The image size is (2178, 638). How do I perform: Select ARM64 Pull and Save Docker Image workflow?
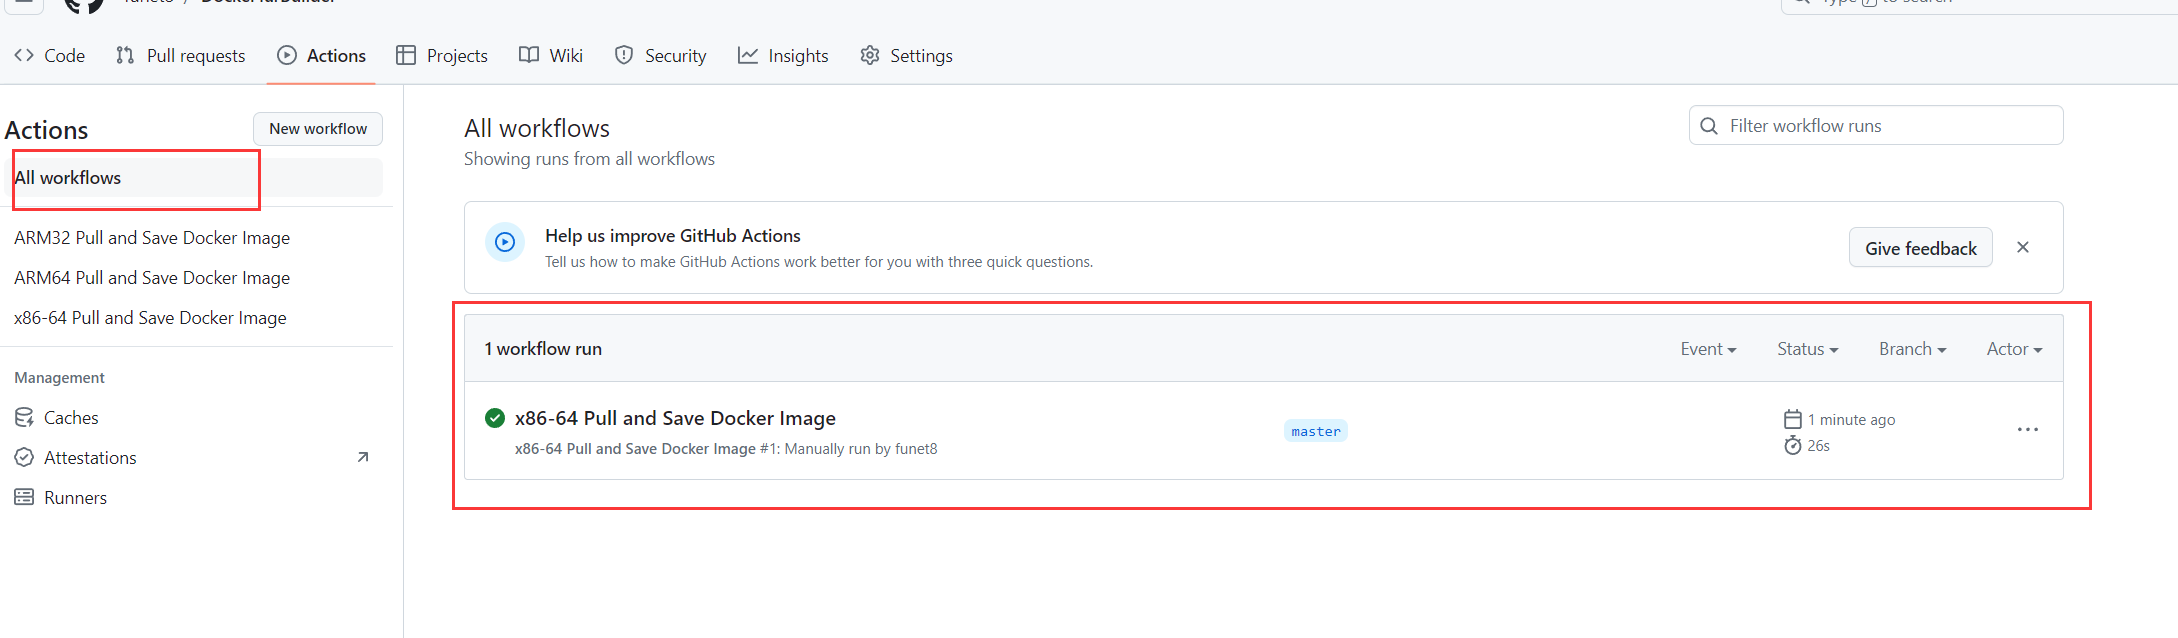pos(152,277)
